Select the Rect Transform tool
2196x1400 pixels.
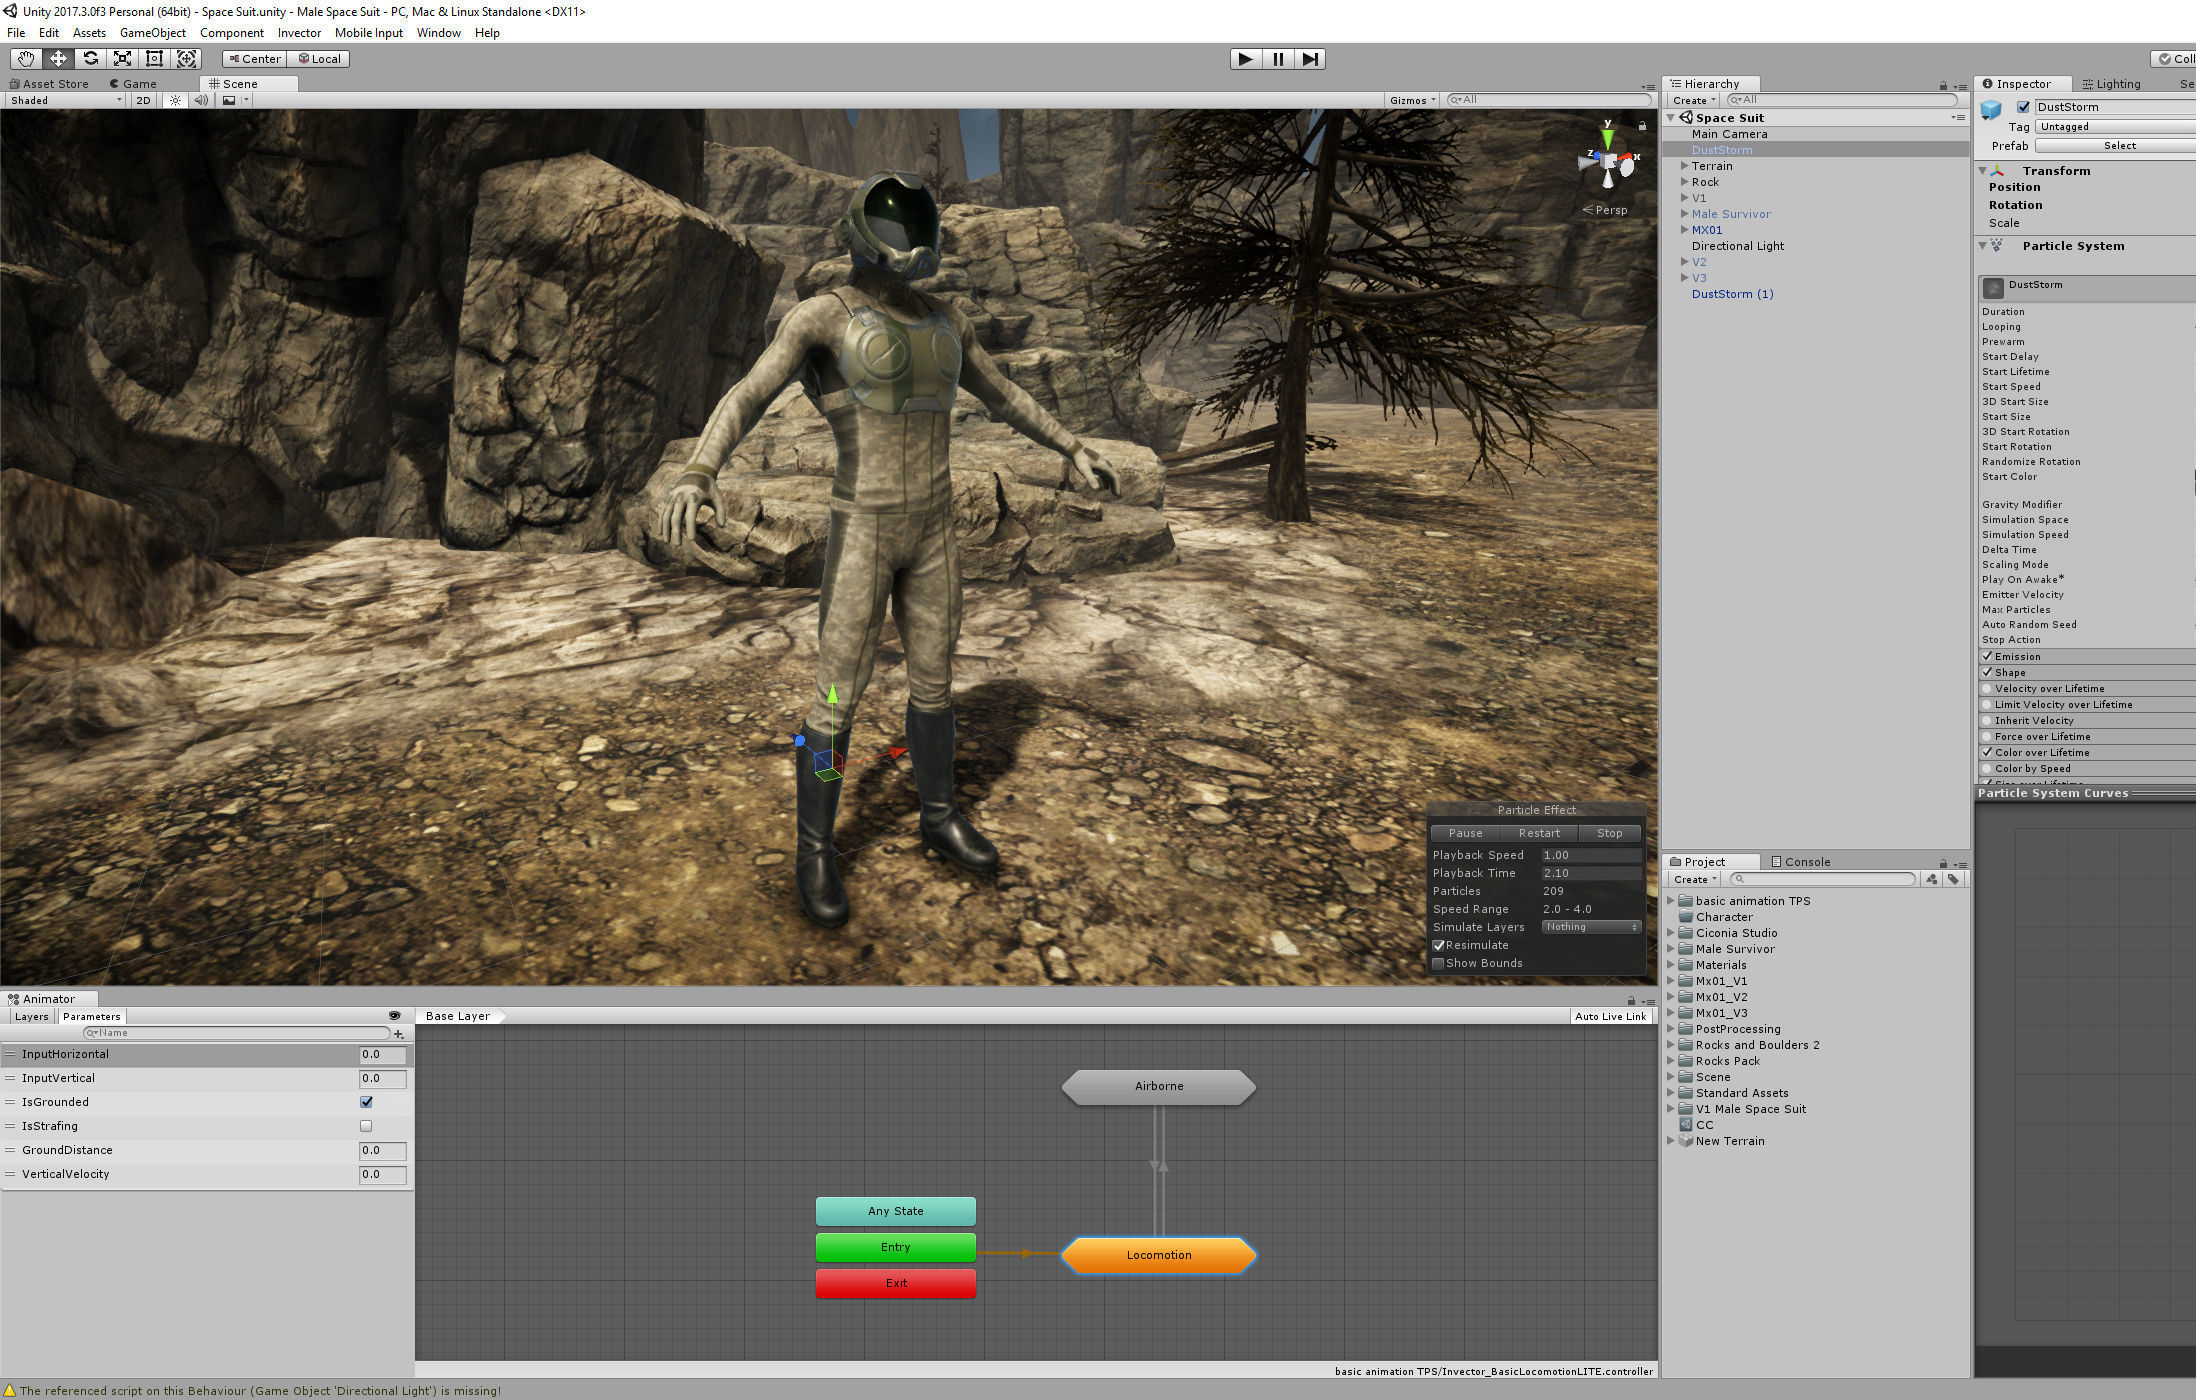[x=154, y=59]
